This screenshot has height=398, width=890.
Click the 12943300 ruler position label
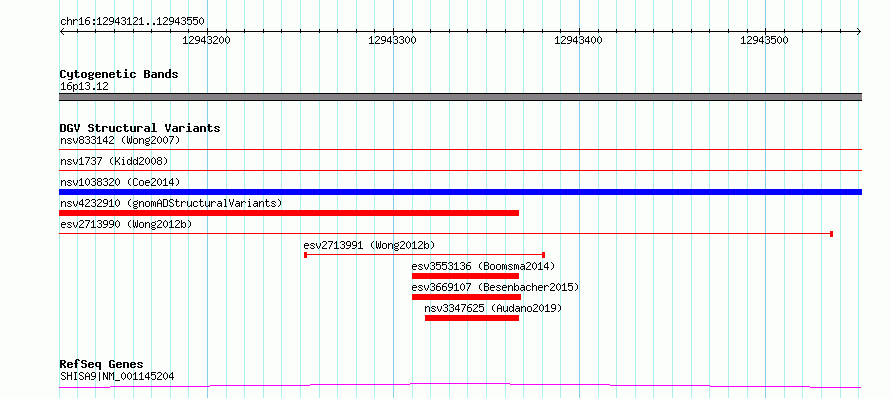point(393,40)
